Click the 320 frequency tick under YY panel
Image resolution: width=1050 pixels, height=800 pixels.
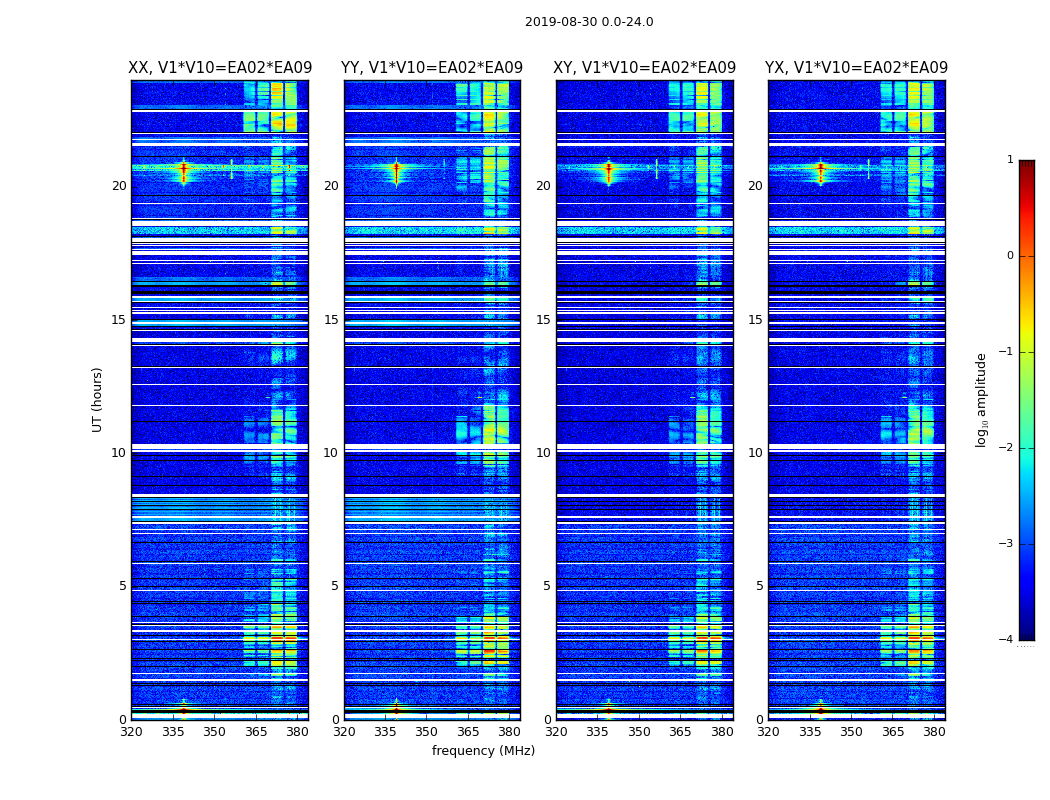click(x=344, y=732)
